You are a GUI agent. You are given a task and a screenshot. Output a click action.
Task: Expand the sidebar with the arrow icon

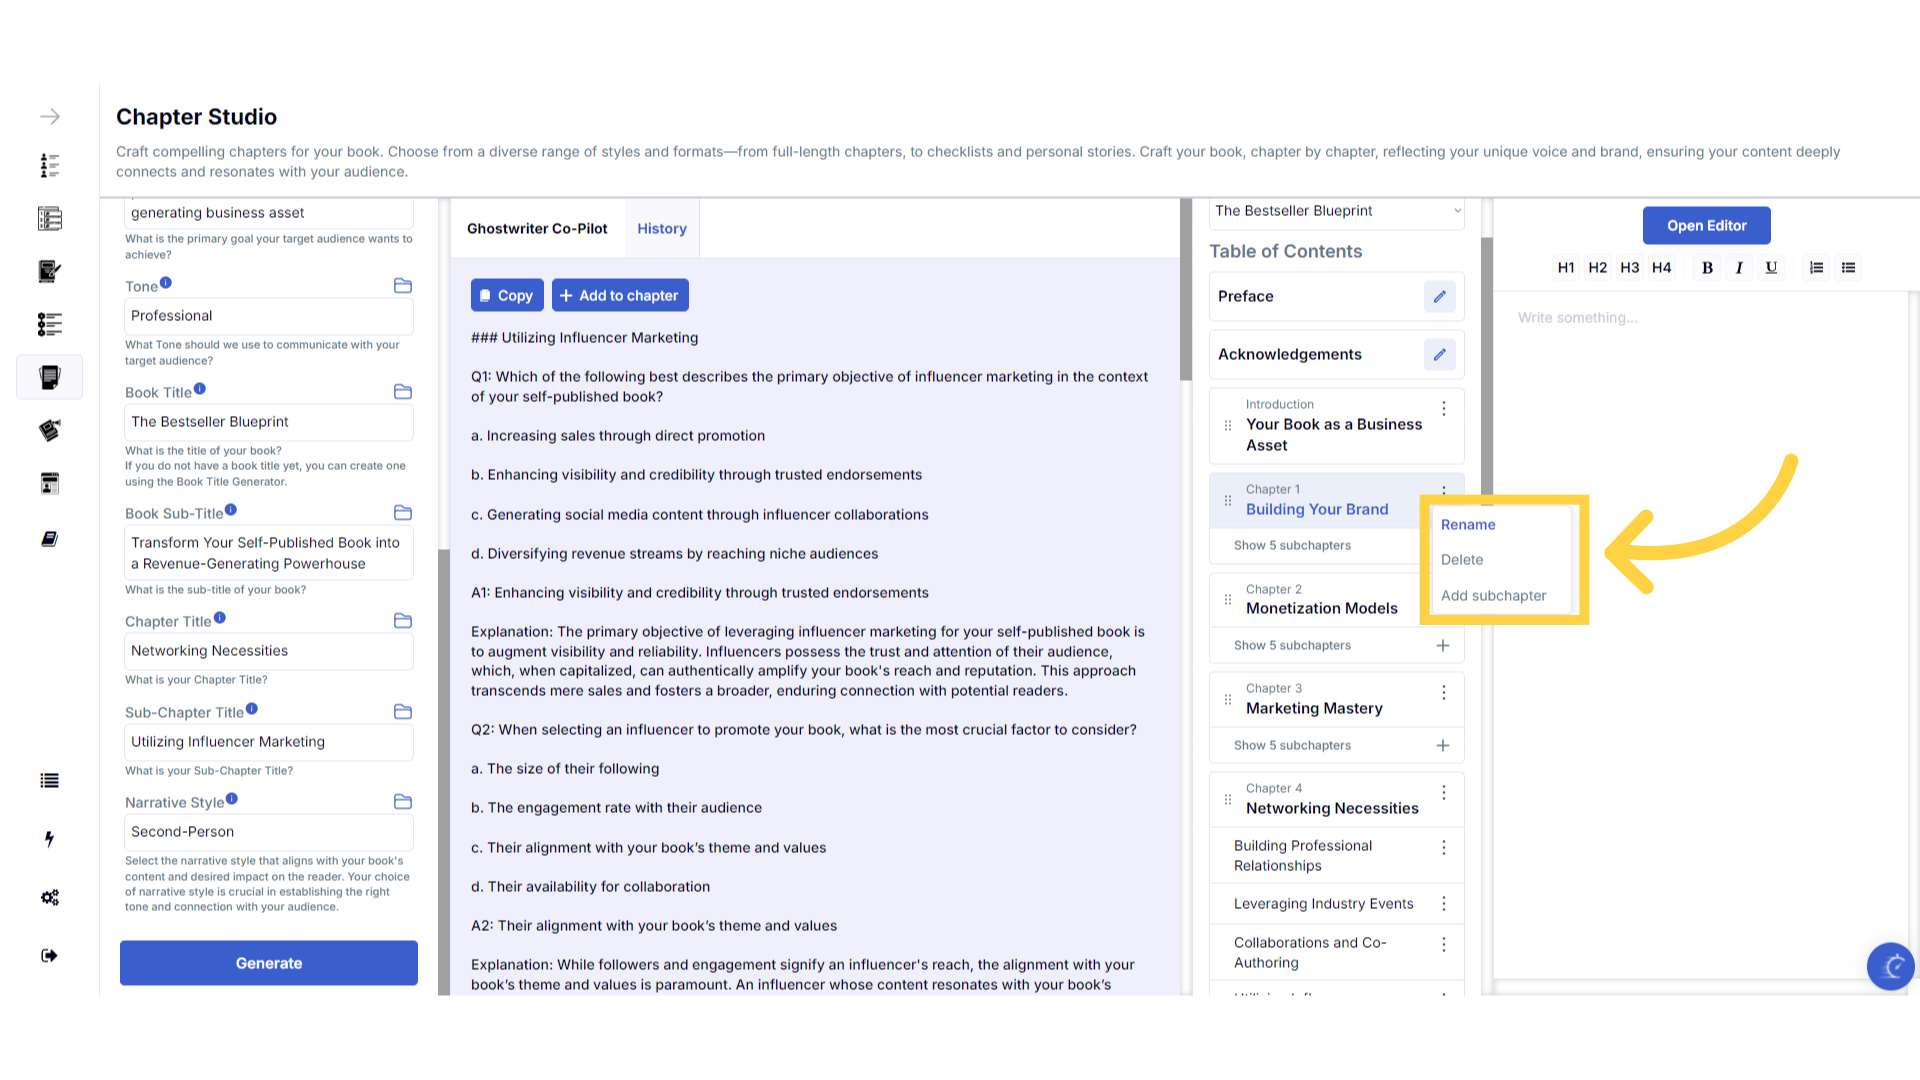50,117
